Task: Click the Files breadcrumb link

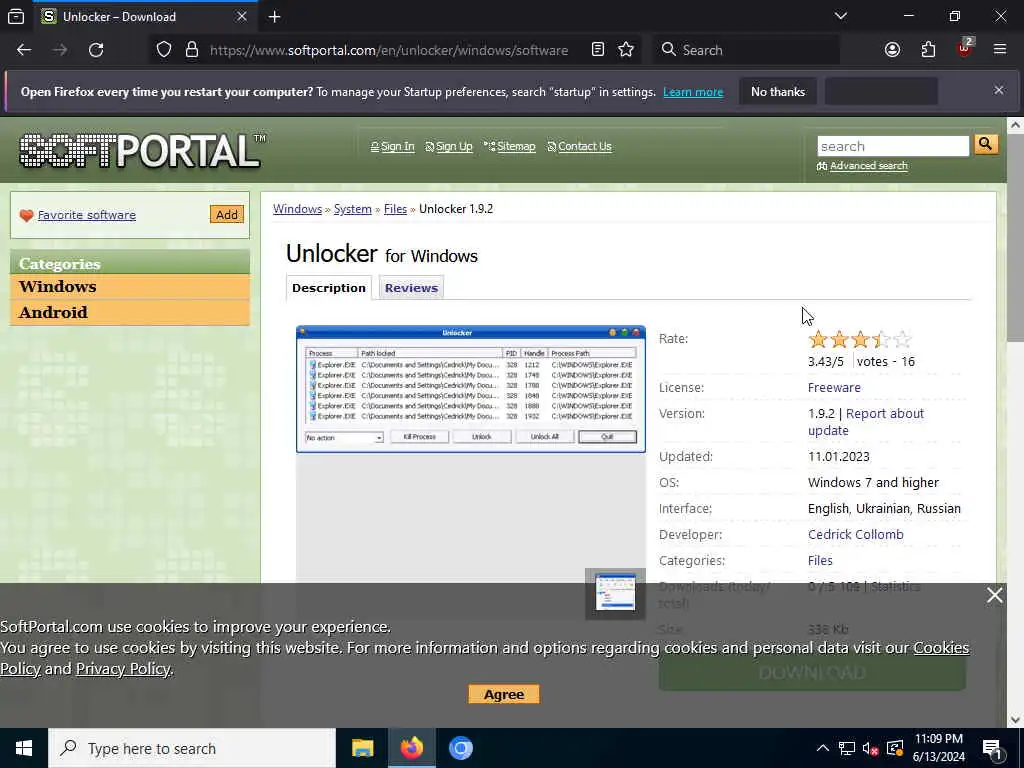Action: pyautogui.click(x=395, y=209)
